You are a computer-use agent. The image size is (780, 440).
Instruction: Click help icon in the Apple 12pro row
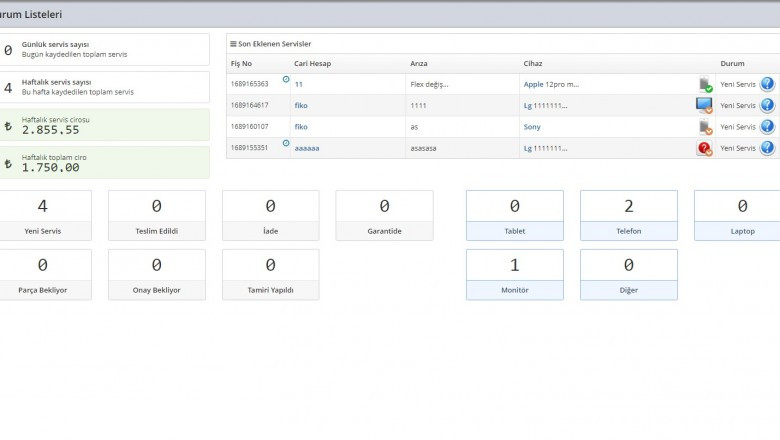[x=767, y=84]
